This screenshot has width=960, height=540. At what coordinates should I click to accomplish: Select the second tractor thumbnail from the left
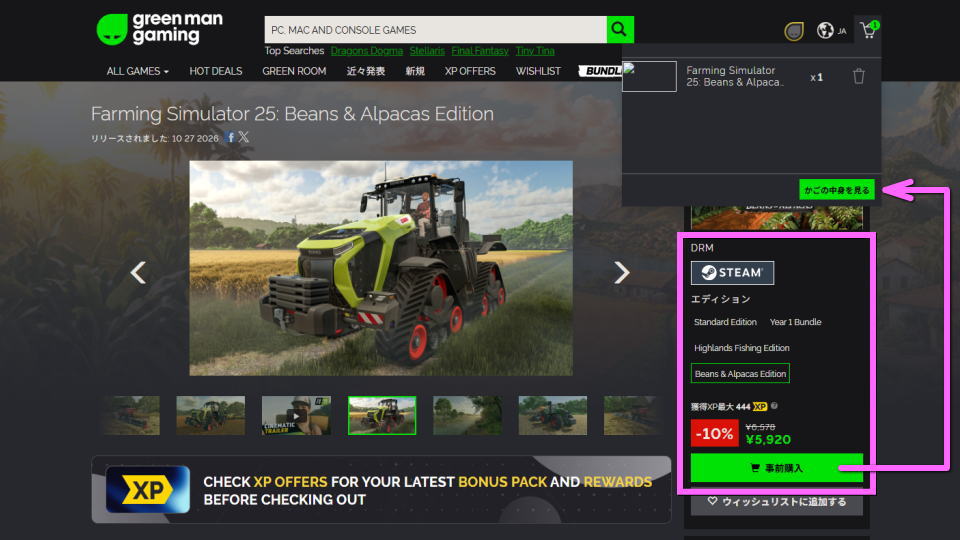[211, 416]
